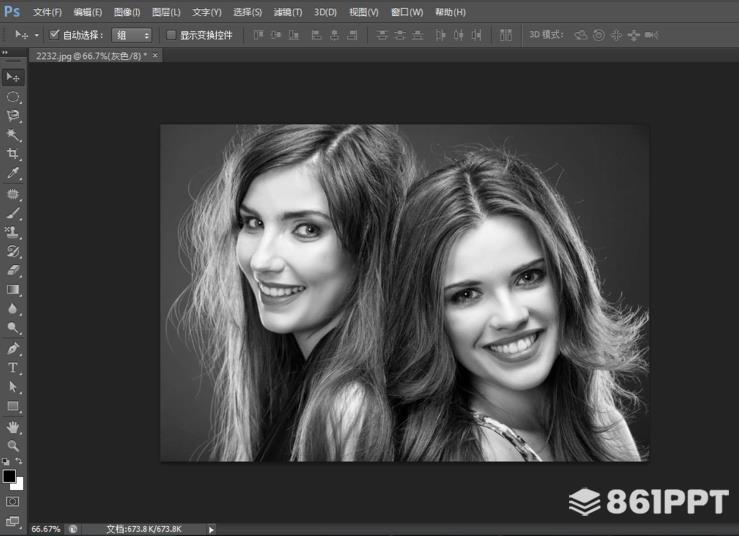This screenshot has height=536, width=739.
Task: Choose the Eyedropper tool
Action: (x=13, y=173)
